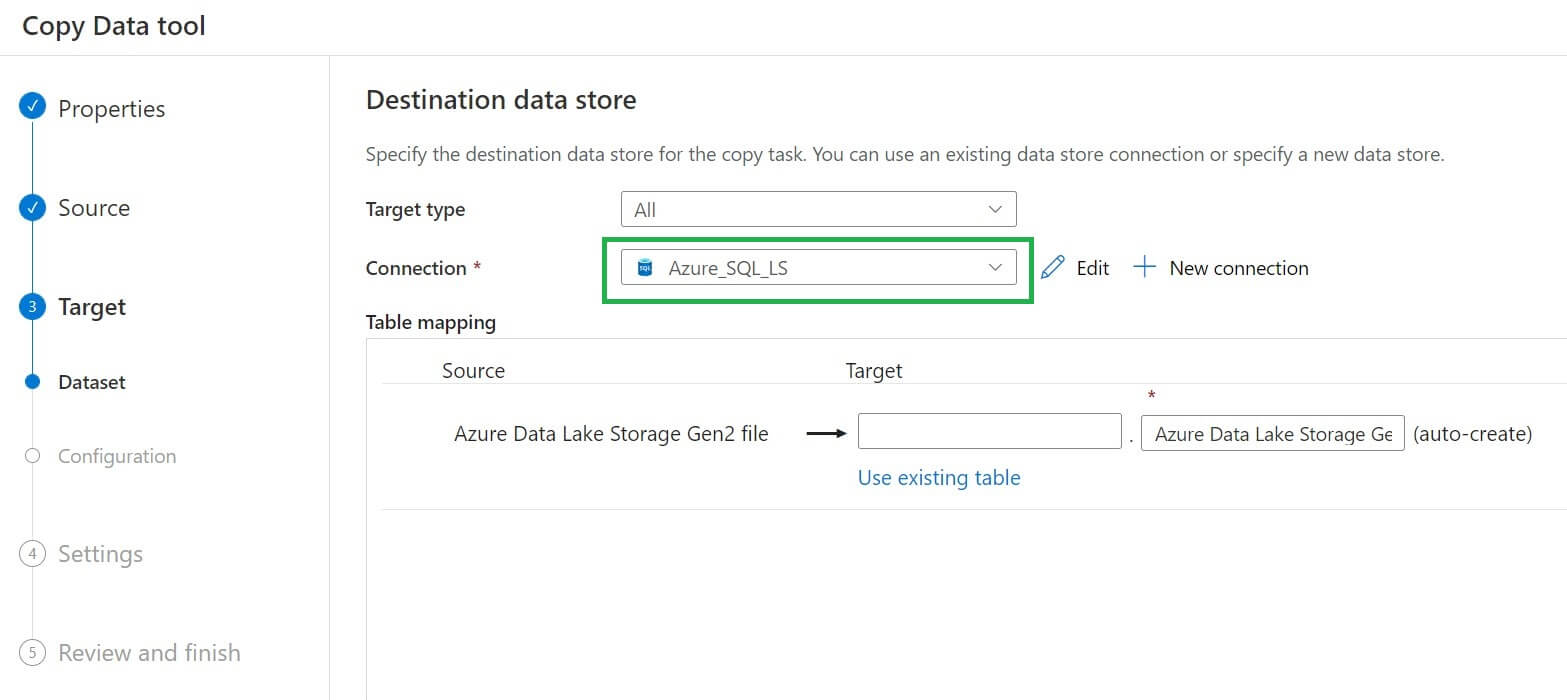Image resolution: width=1567 pixels, height=700 pixels.
Task: Click the Target step number 3 icon
Action: [33, 307]
